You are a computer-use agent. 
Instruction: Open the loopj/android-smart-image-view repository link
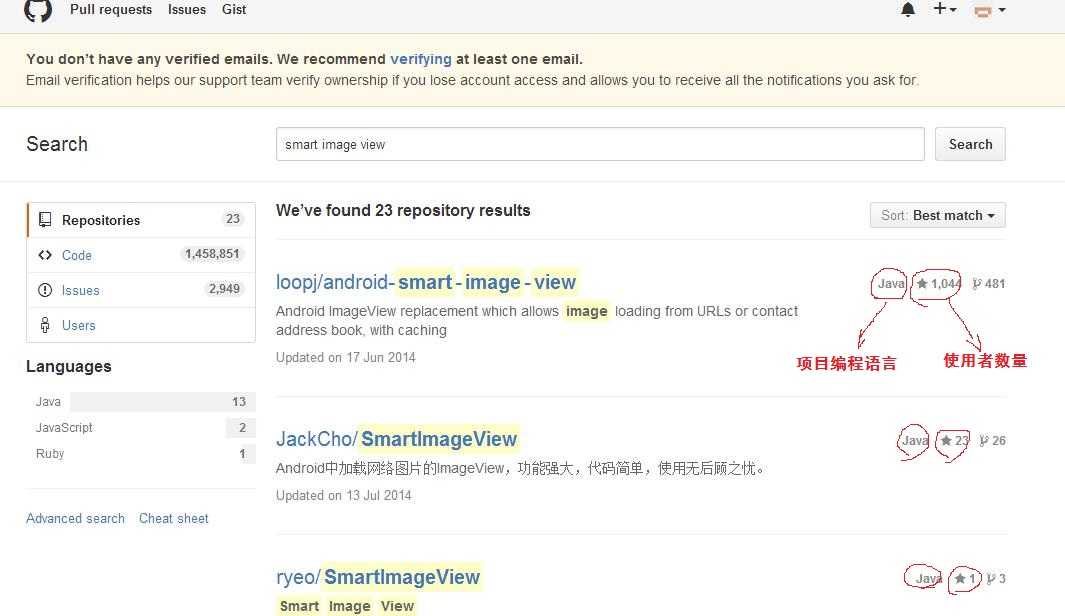426,282
